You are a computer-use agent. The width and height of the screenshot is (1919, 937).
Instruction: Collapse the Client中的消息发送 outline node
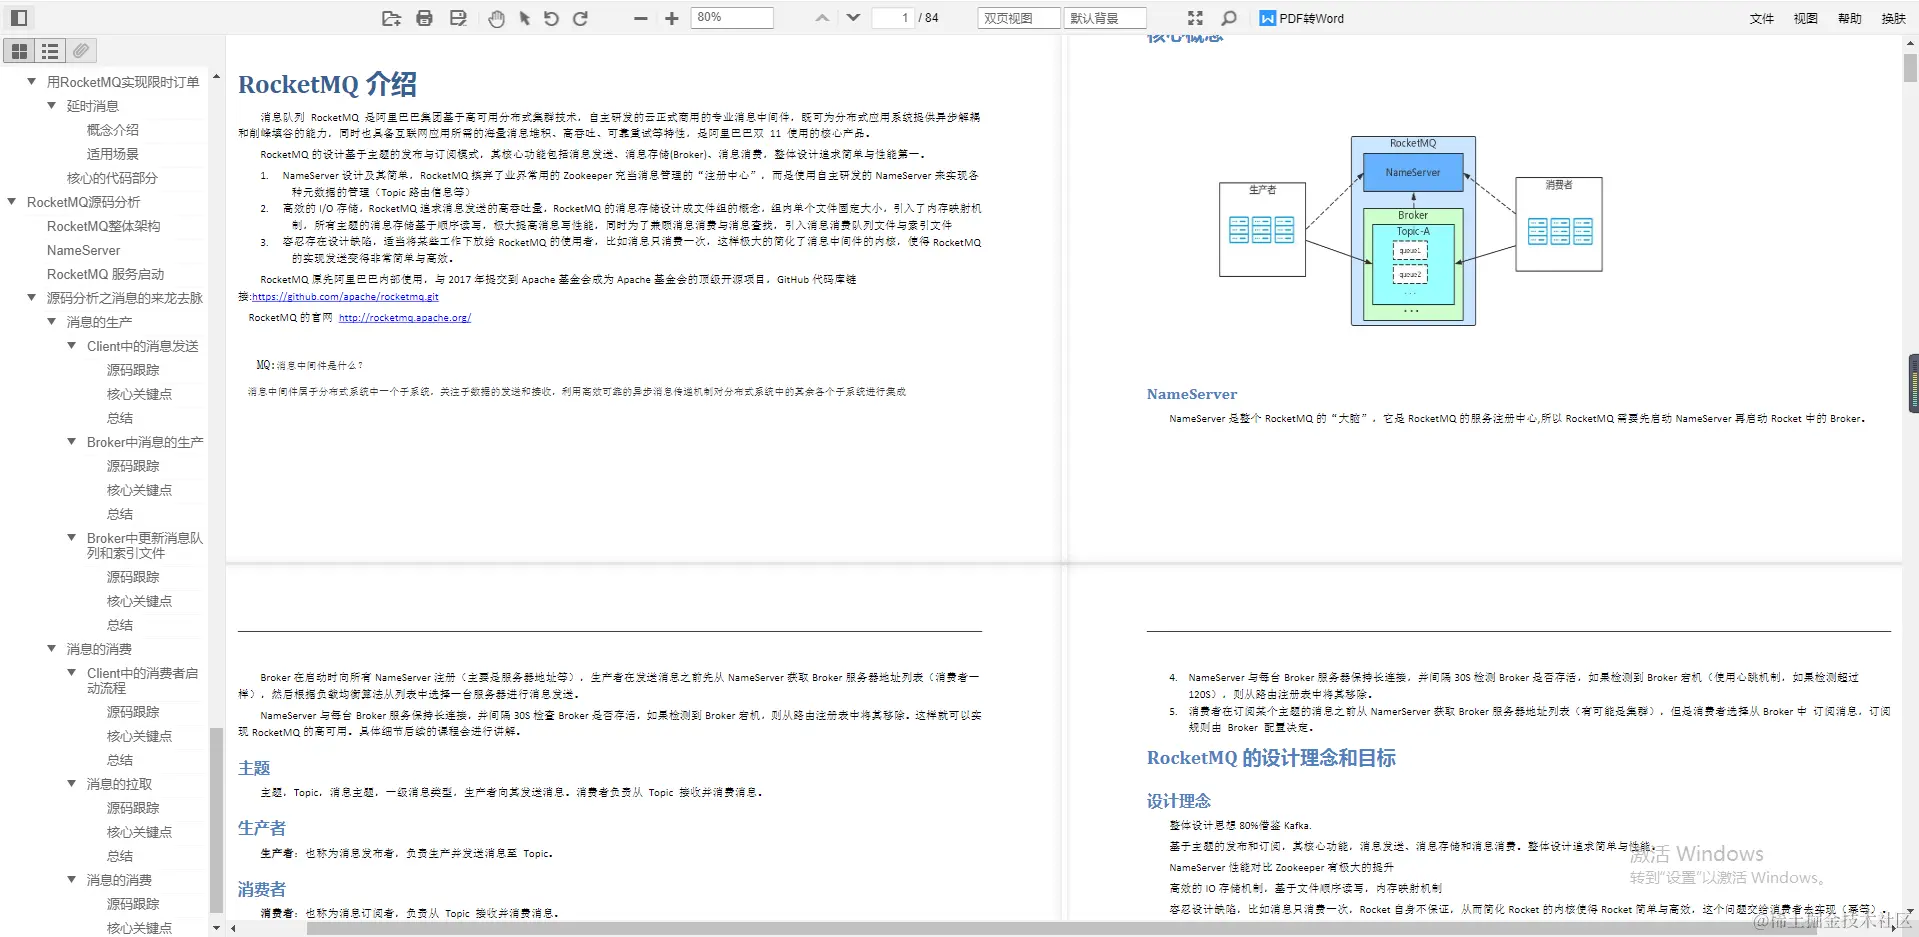coord(72,345)
